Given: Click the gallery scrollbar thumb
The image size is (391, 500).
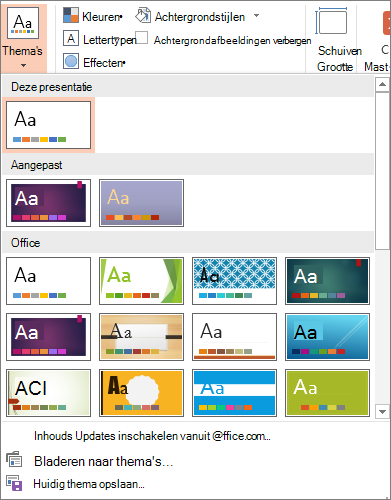Looking at the screenshot, I should point(382,171).
